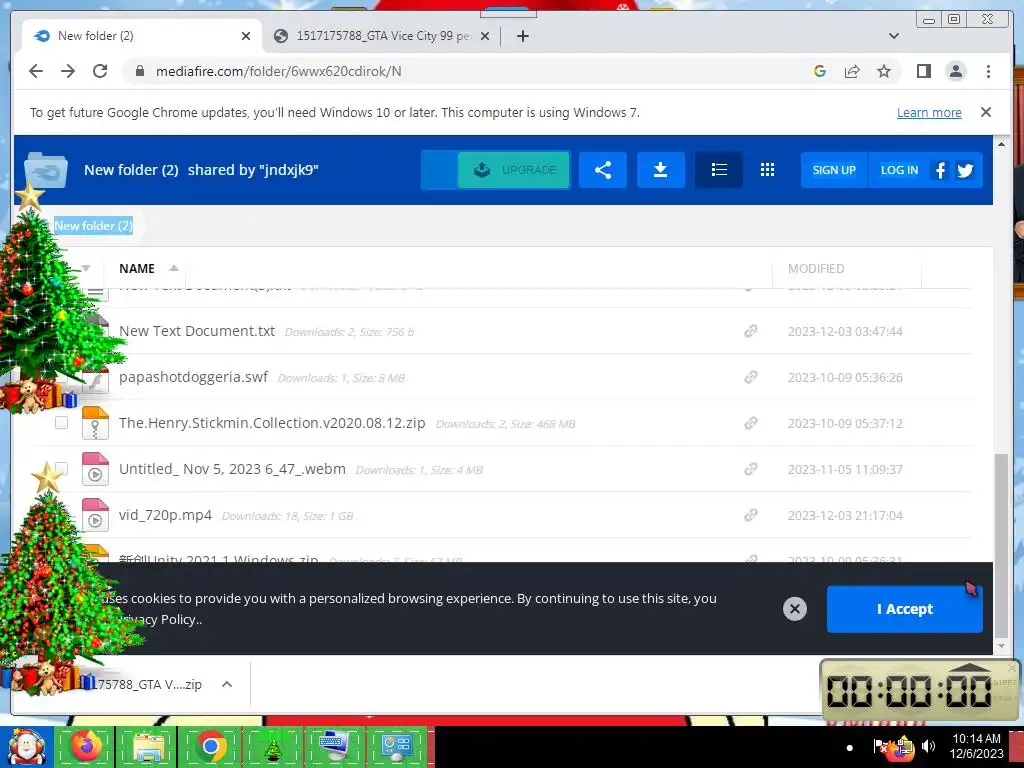Open vid_720p.mp4 file

click(x=165, y=515)
